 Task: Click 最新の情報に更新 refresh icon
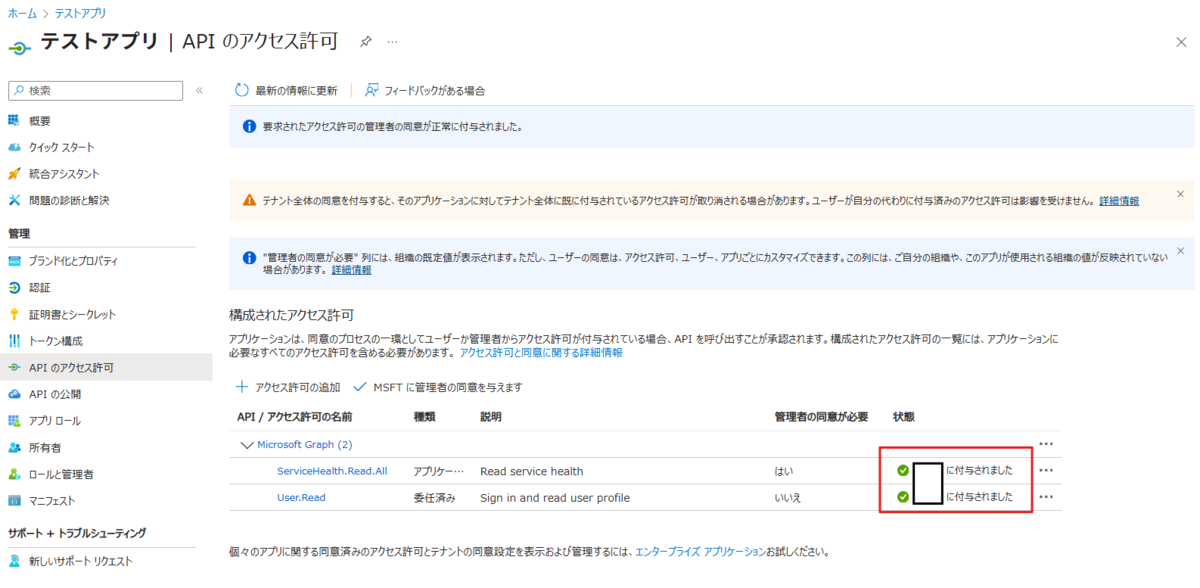coord(241,90)
